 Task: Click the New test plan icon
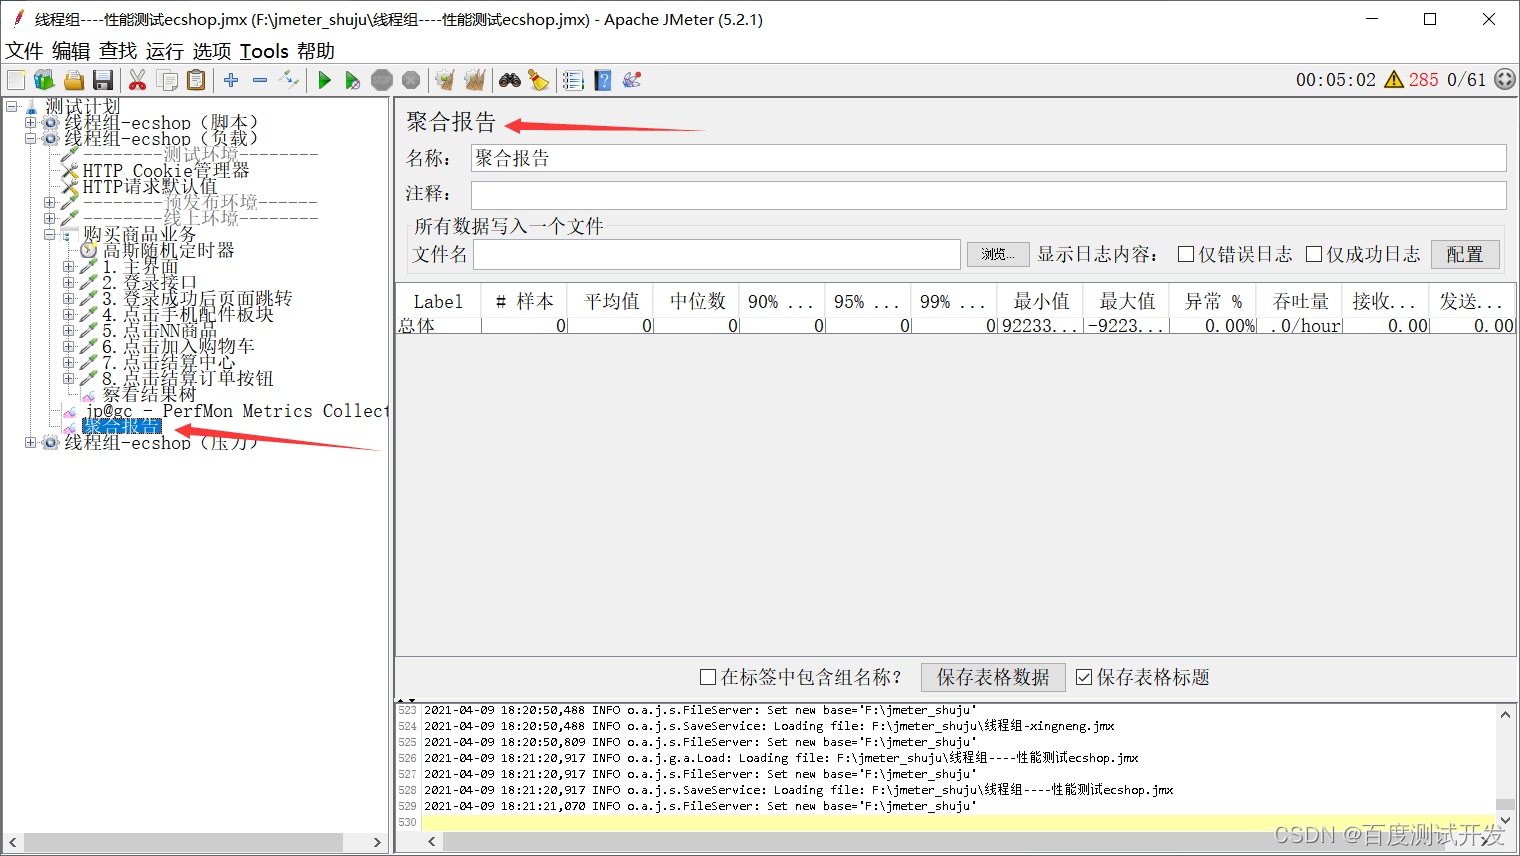[x=16, y=80]
